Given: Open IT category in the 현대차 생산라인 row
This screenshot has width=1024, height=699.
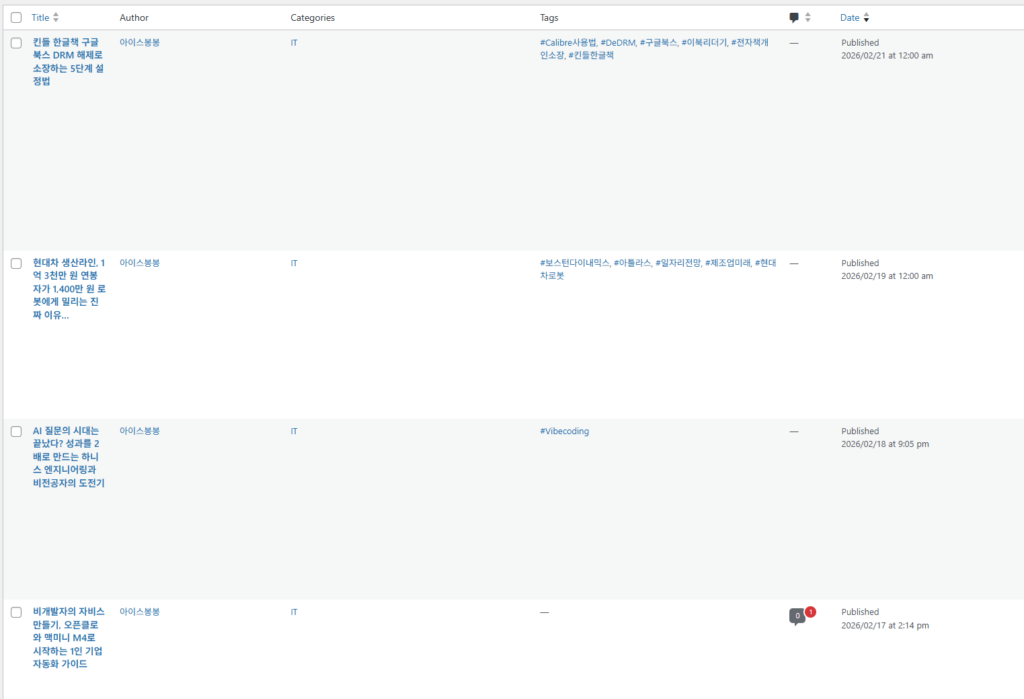Looking at the screenshot, I should pos(294,263).
